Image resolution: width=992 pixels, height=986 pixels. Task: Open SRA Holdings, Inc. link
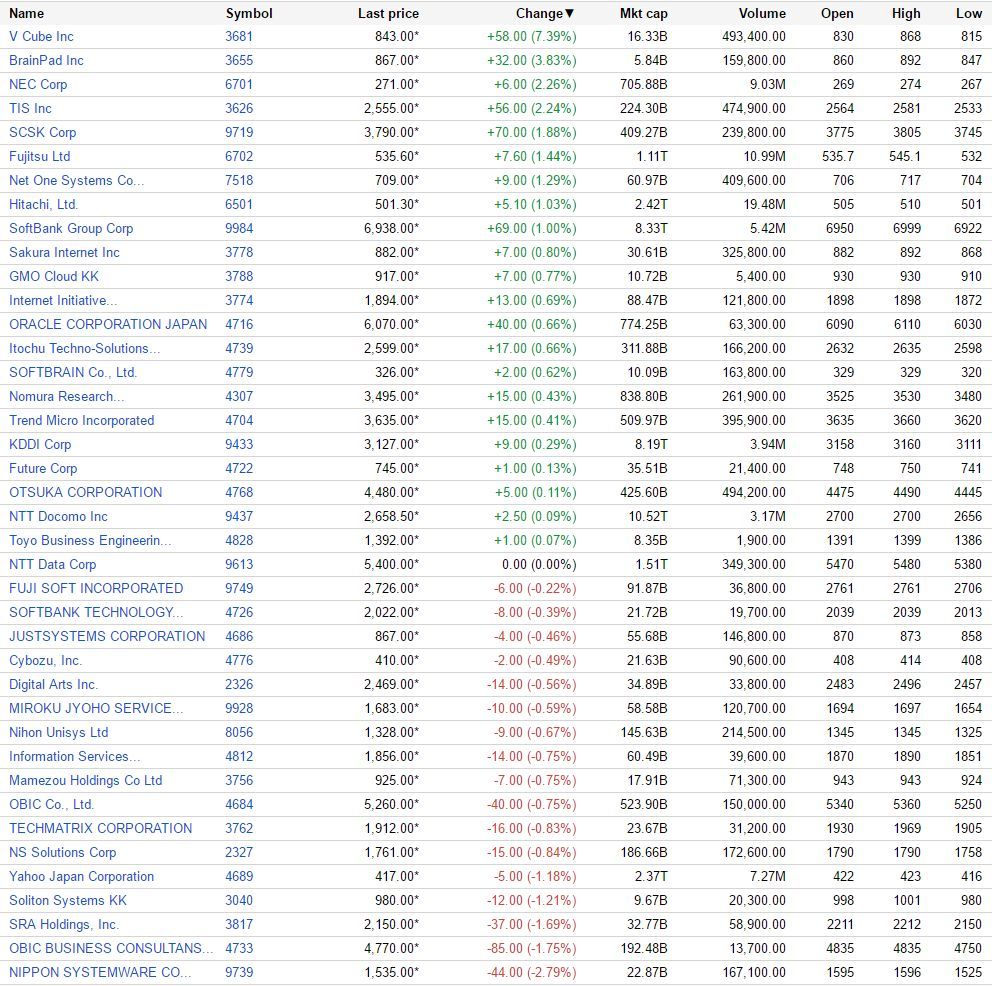click(x=64, y=926)
